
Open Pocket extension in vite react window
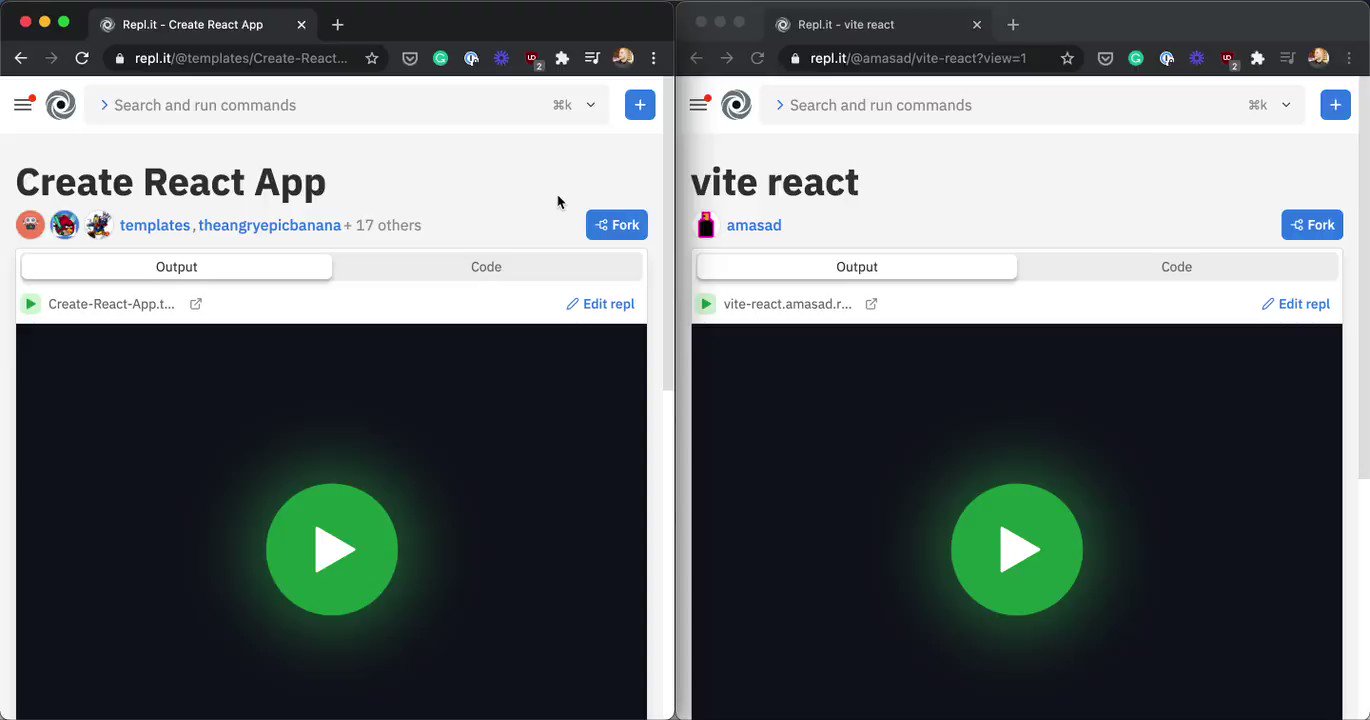coord(1105,58)
